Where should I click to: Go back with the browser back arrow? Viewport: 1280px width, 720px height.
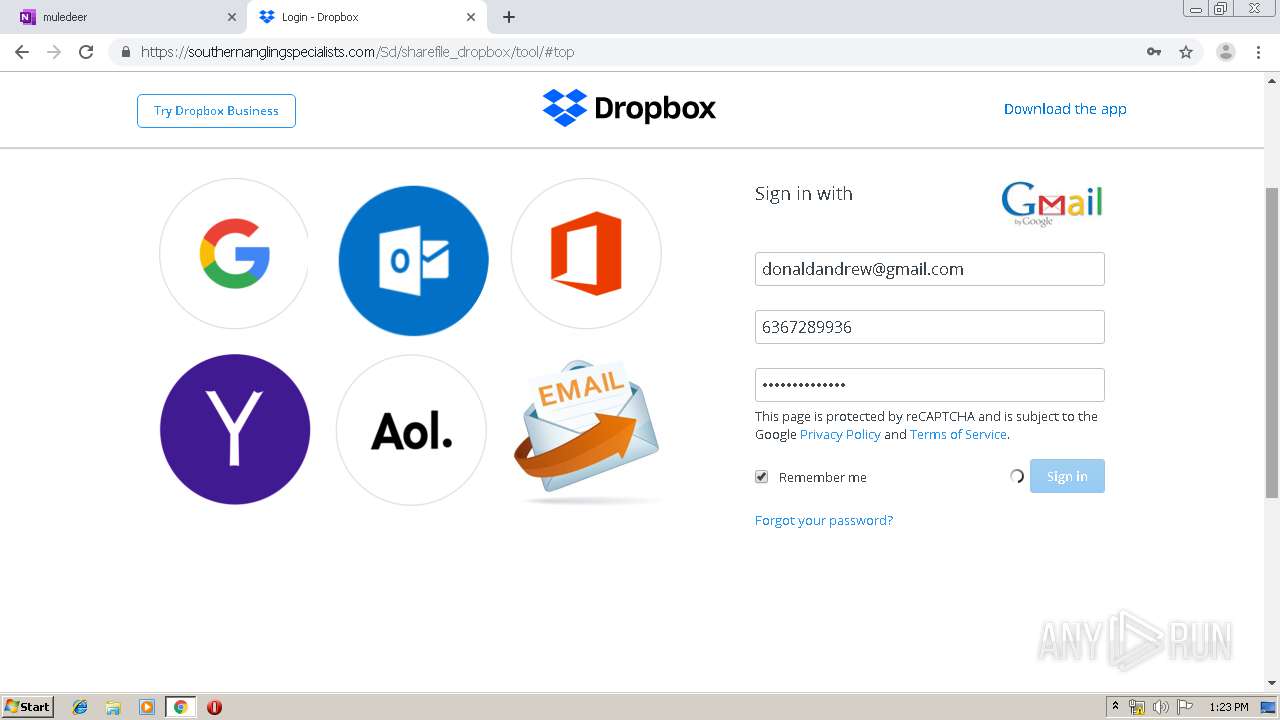pos(22,52)
